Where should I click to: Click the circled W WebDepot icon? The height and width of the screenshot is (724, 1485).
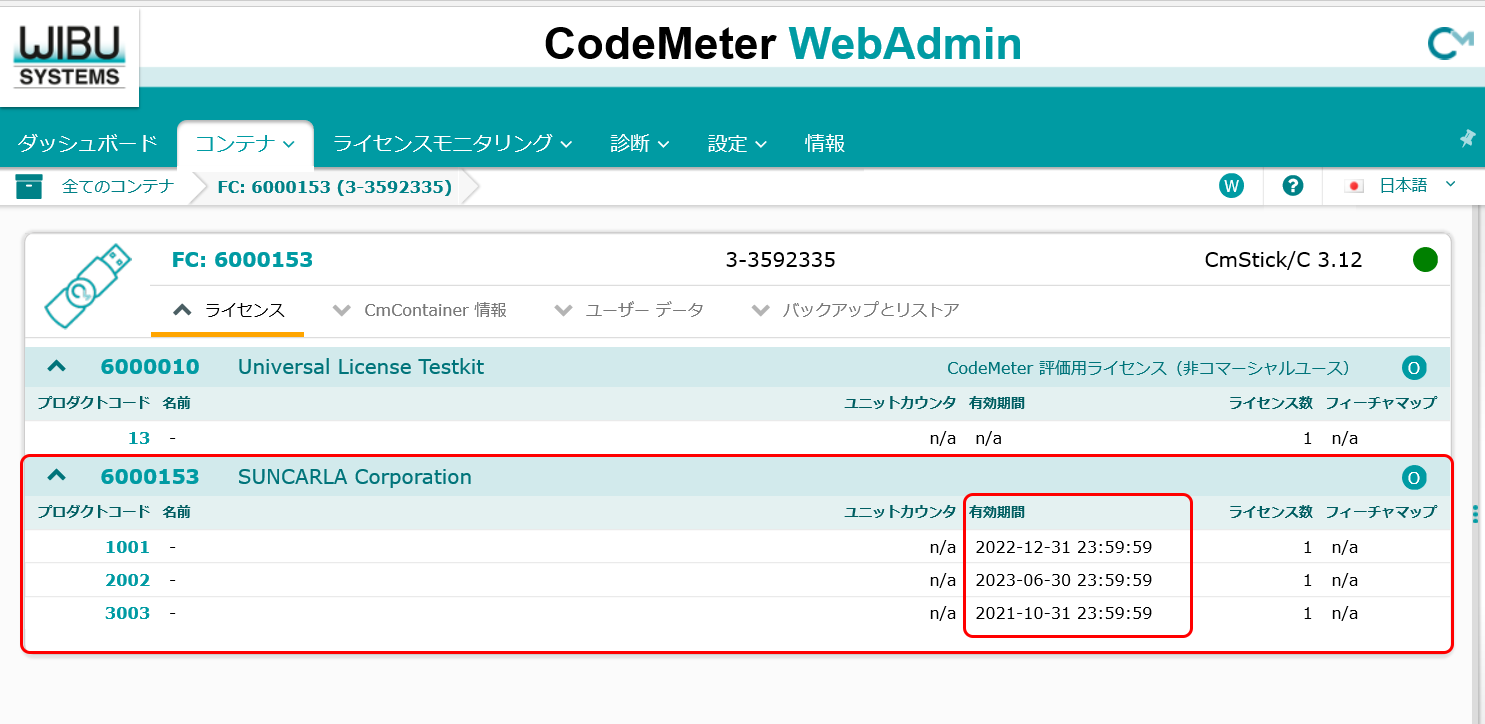click(1232, 186)
